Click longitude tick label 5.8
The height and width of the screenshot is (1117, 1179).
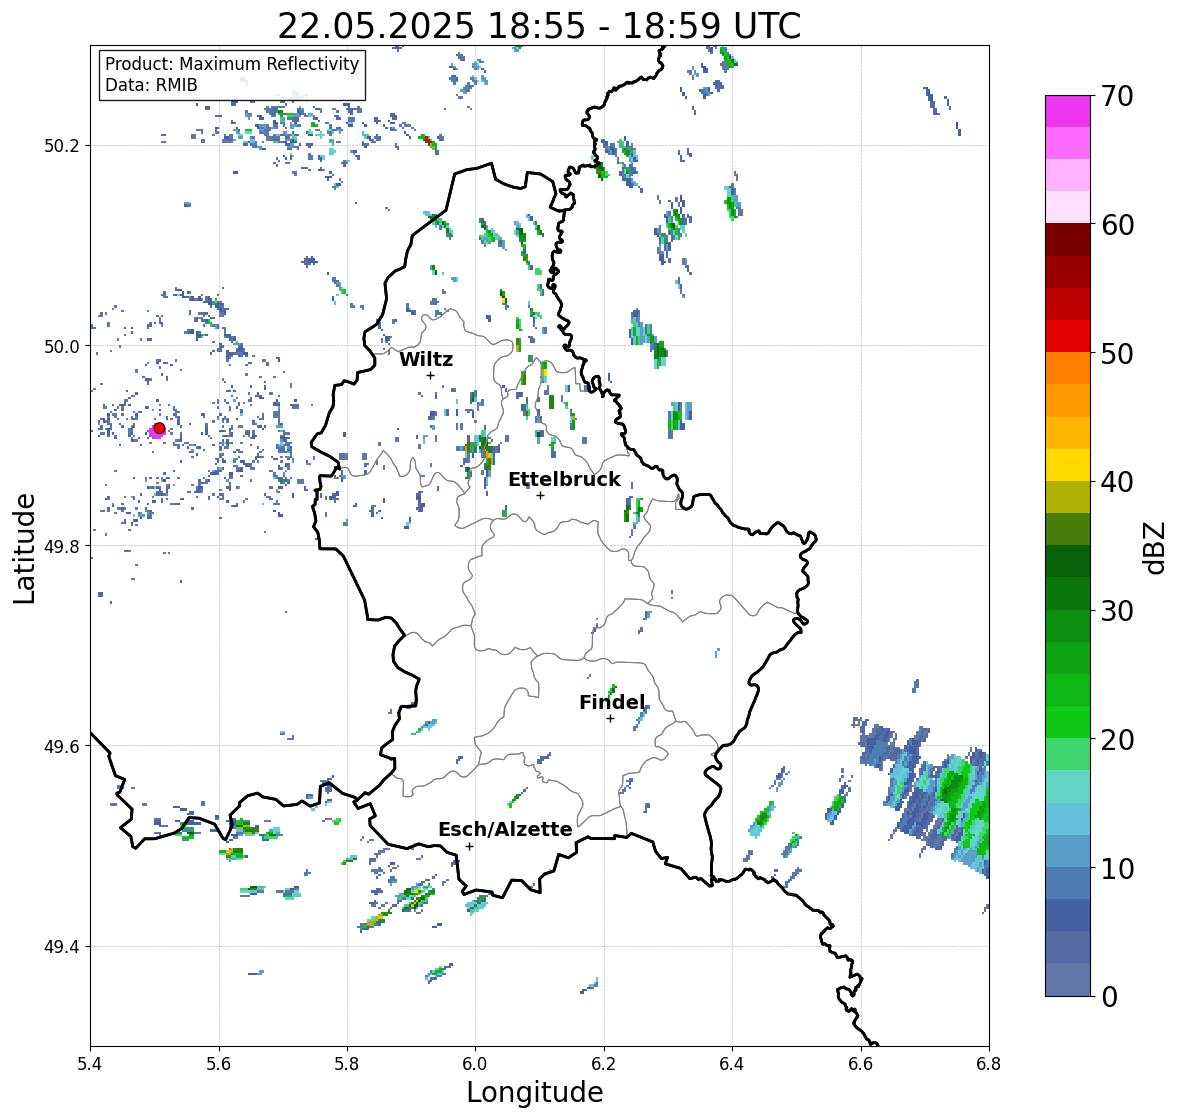[347, 1064]
